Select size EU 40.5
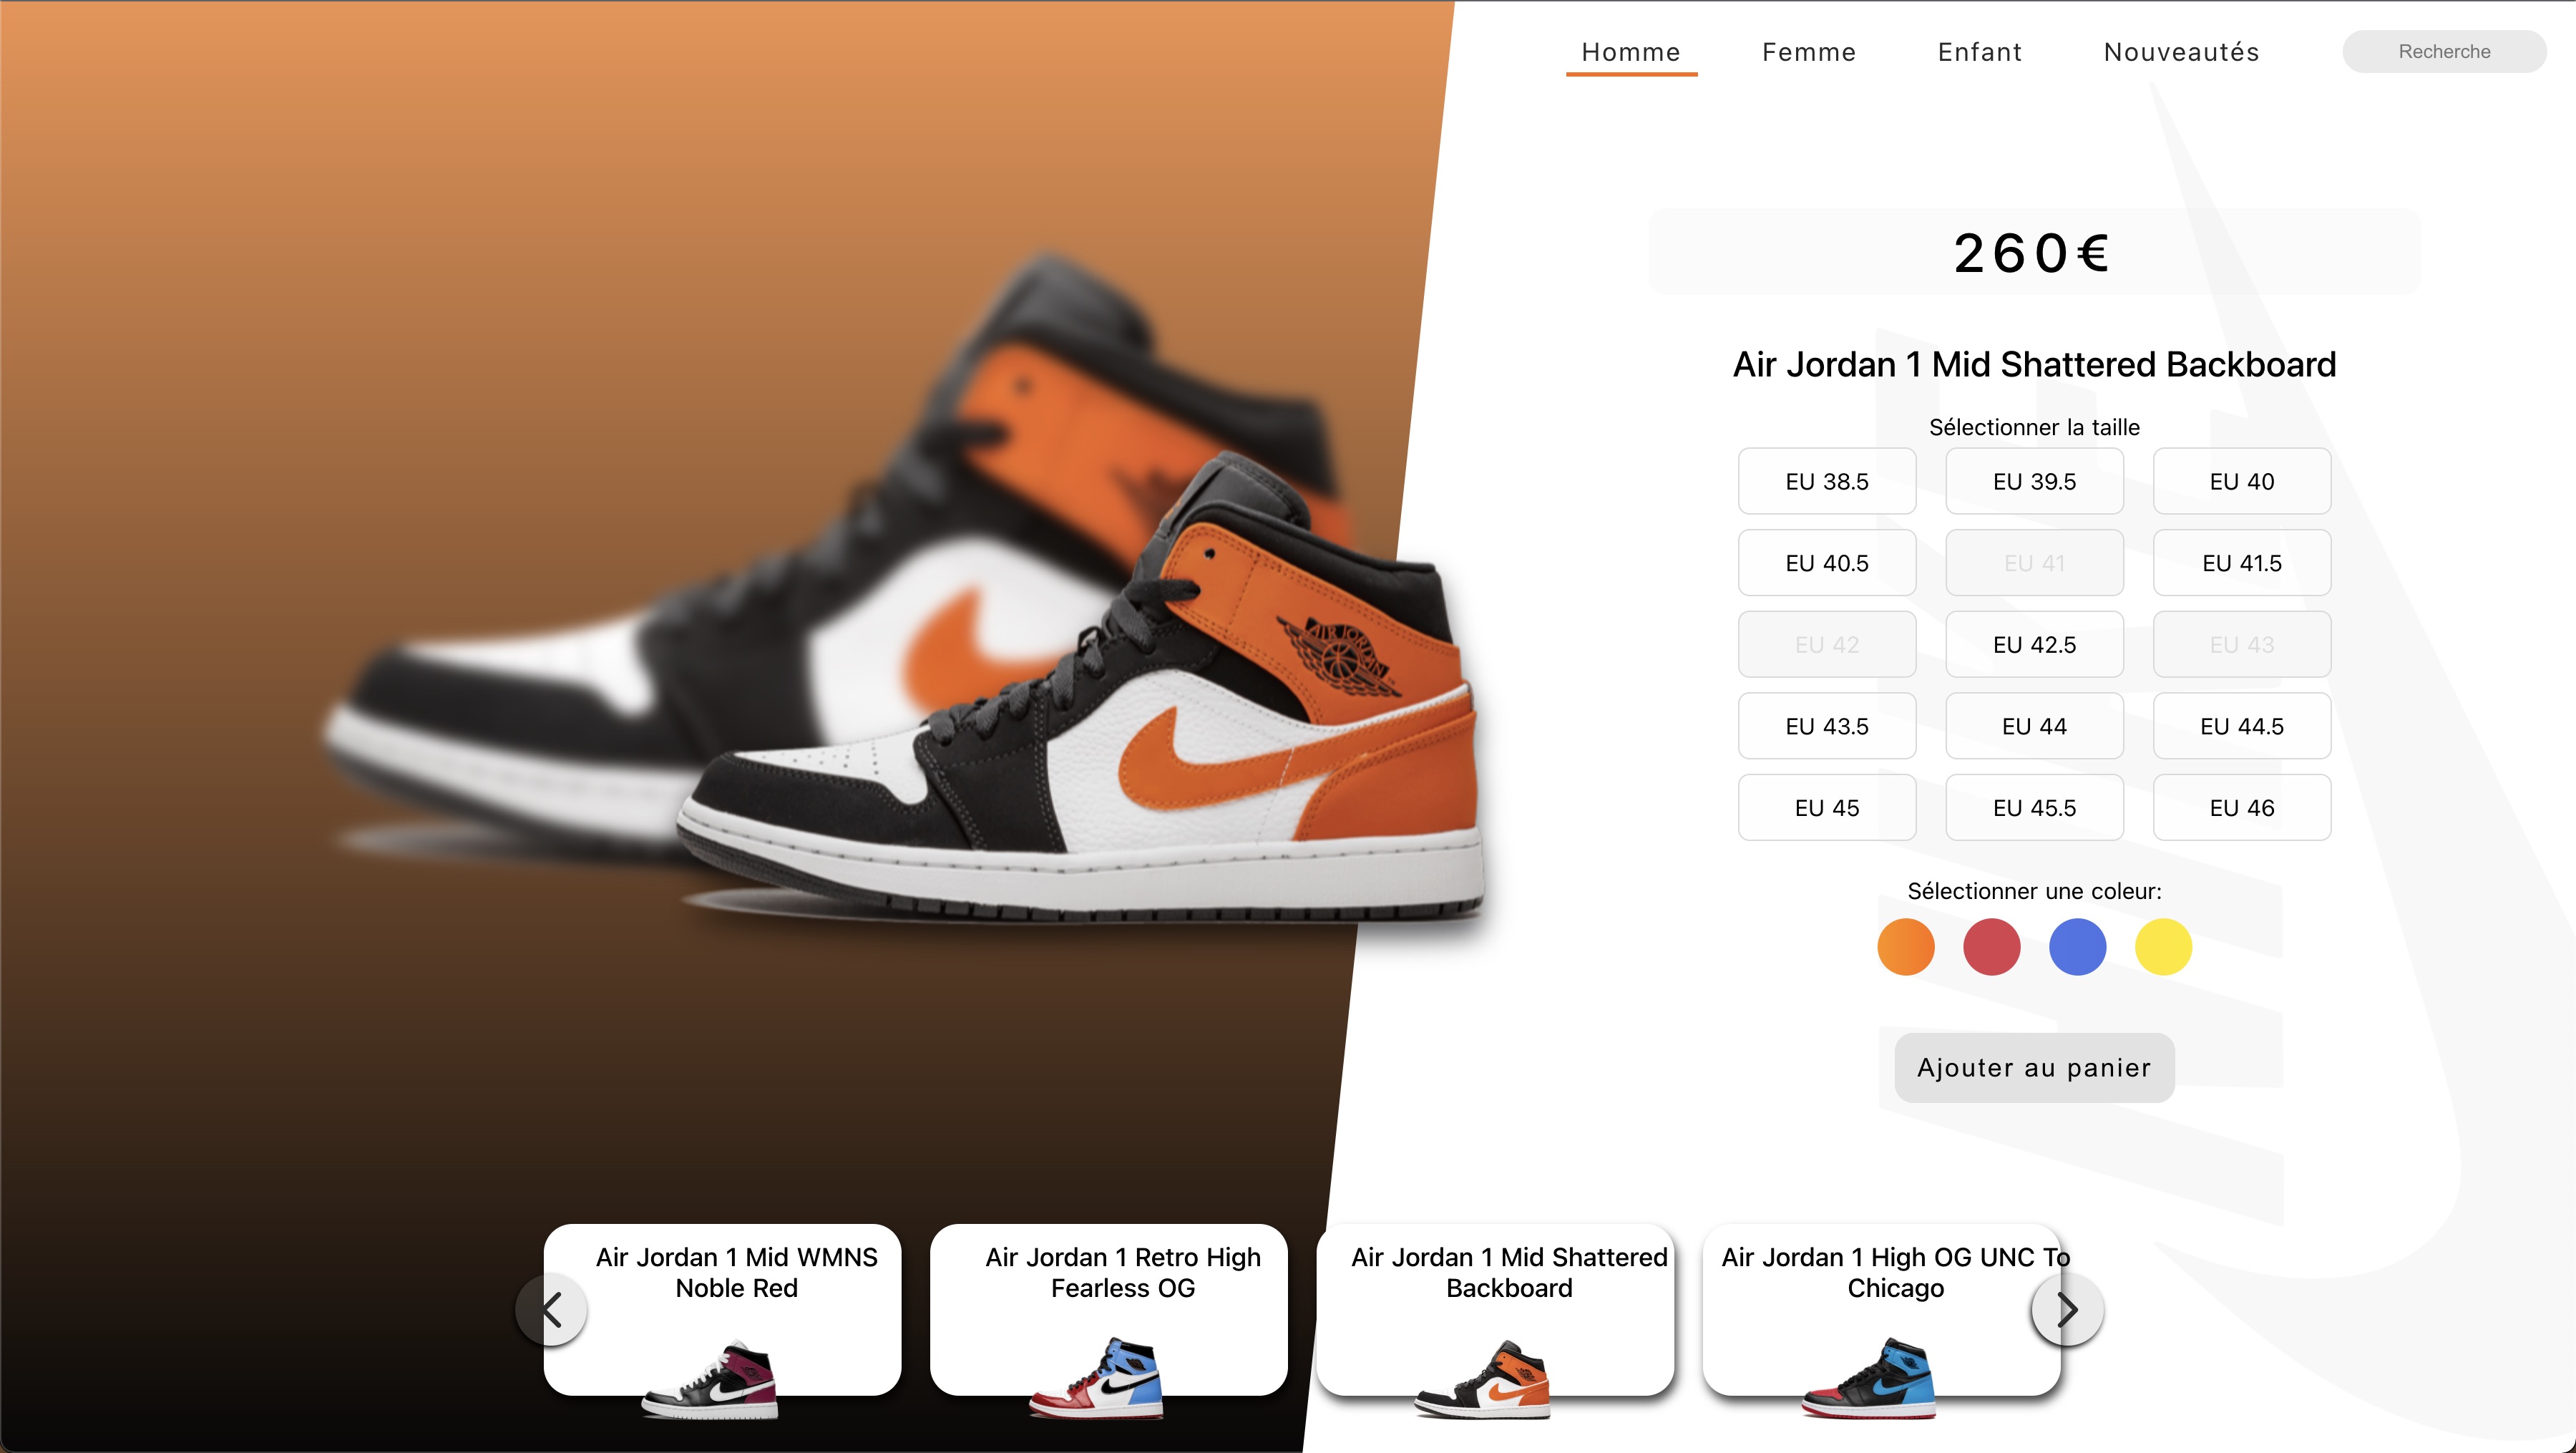 coord(1827,563)
